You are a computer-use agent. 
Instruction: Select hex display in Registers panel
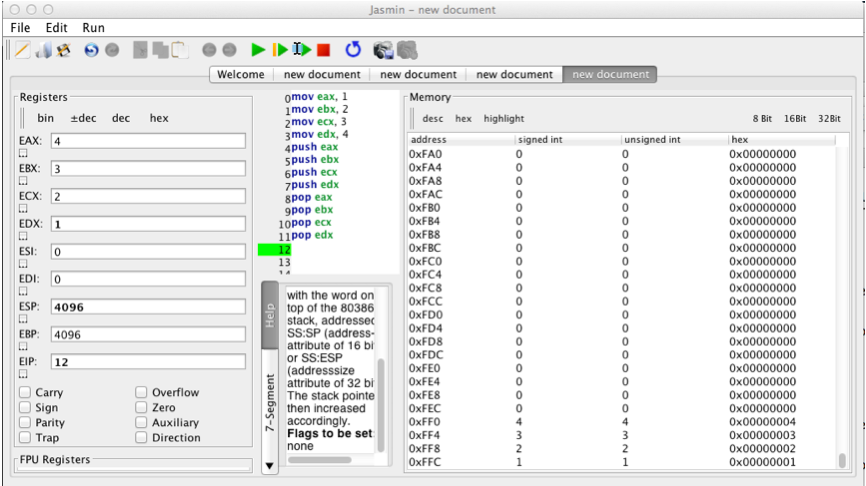coord(159,118)
